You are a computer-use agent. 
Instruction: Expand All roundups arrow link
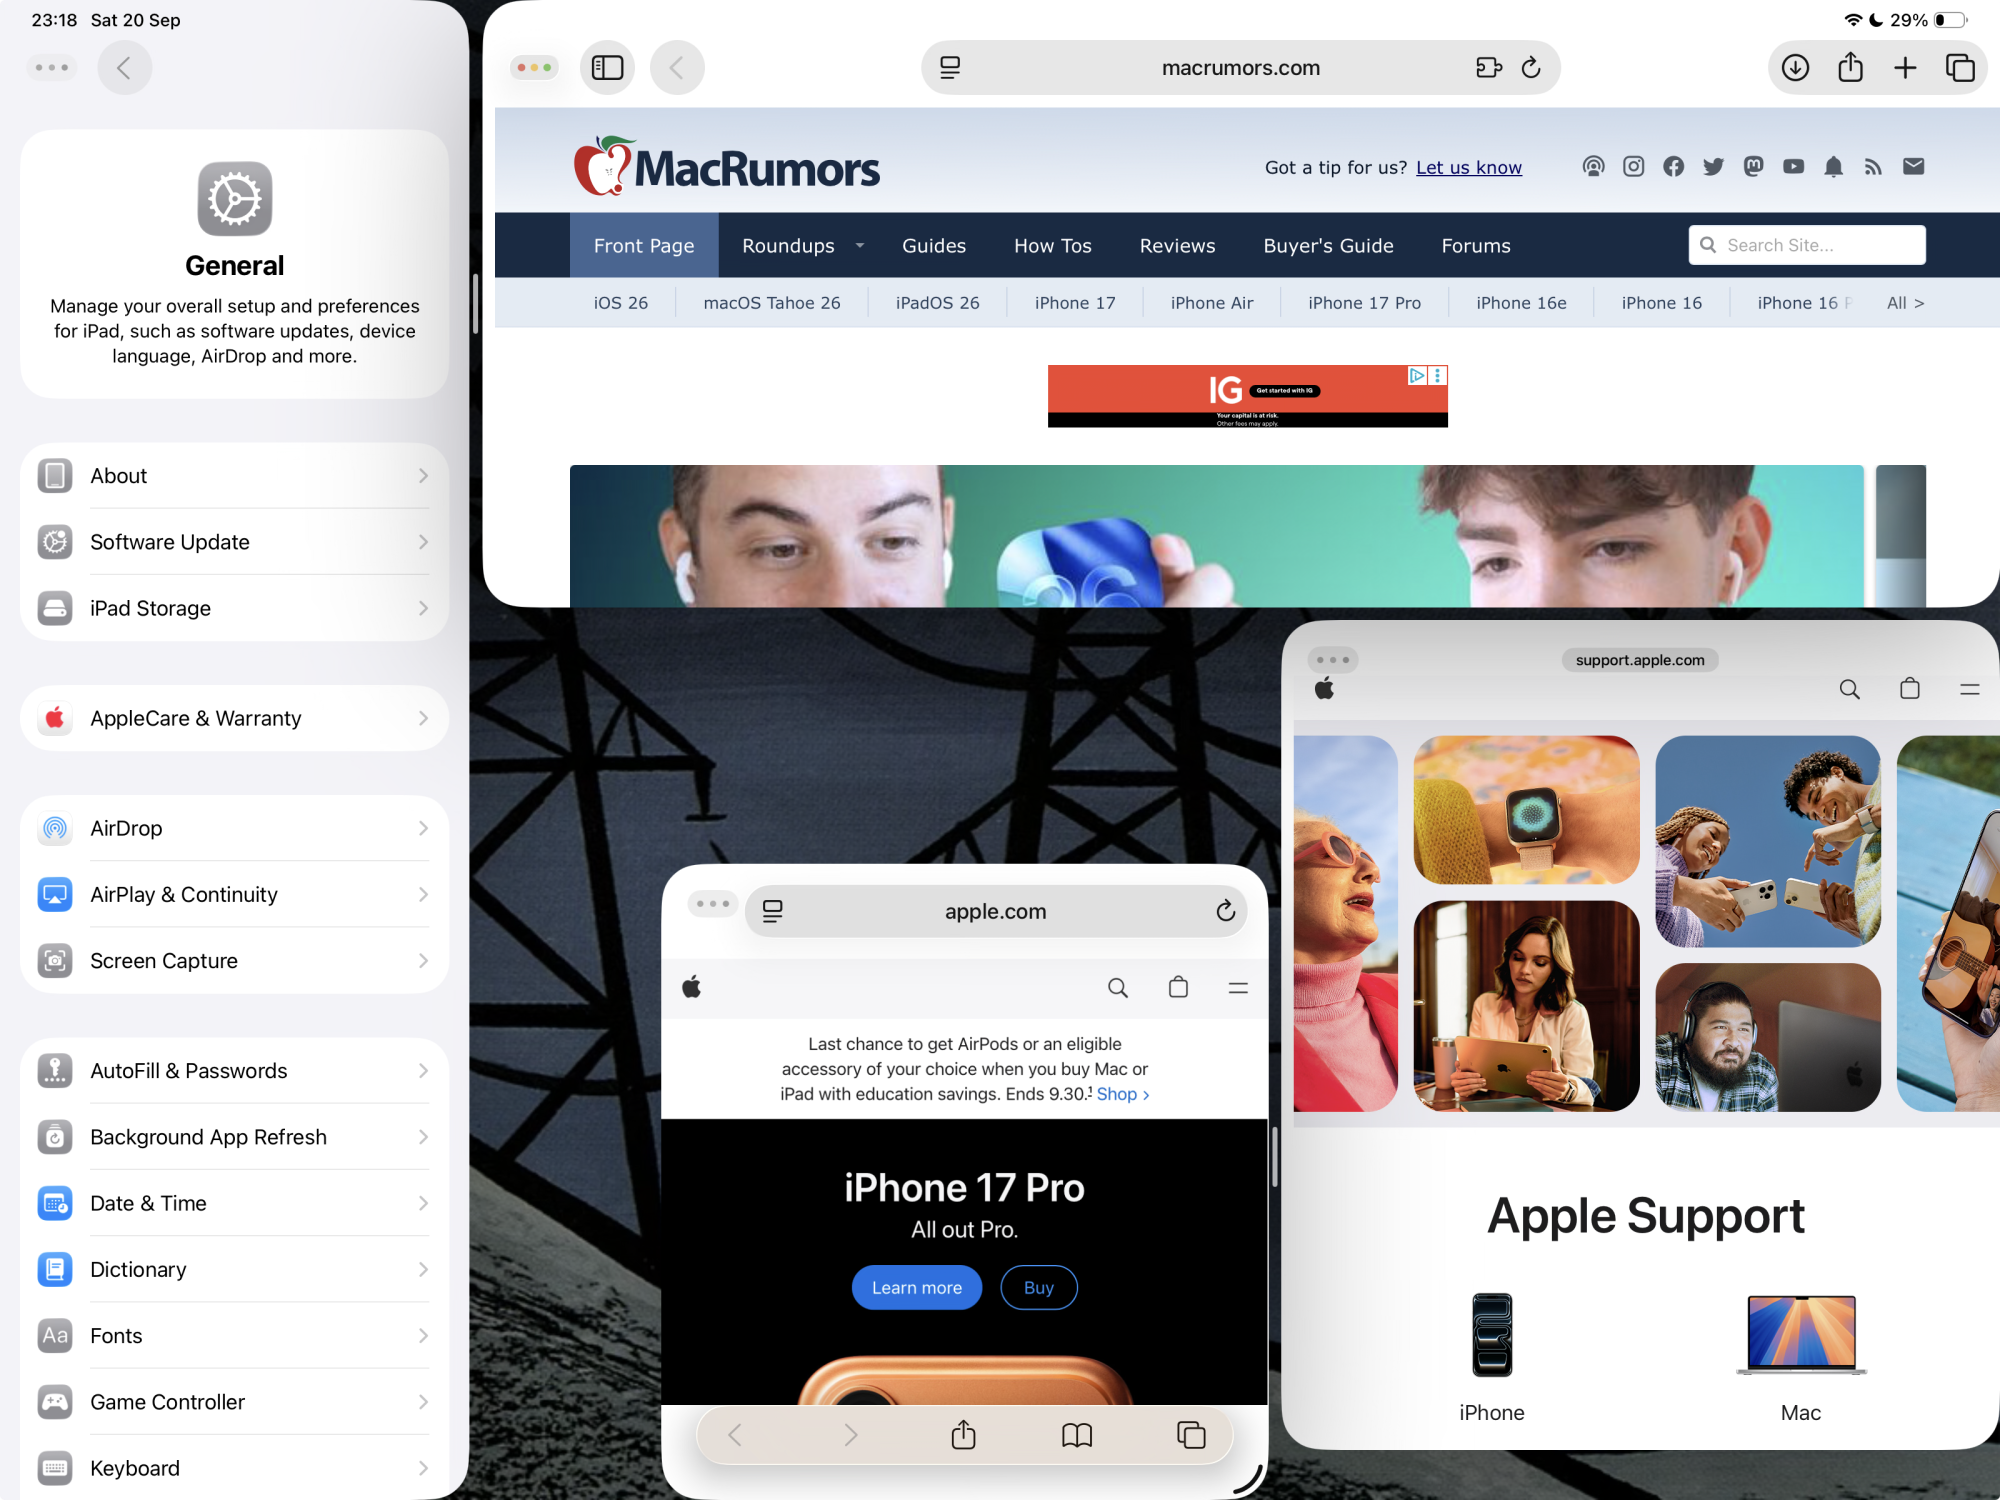point(1904,303)
